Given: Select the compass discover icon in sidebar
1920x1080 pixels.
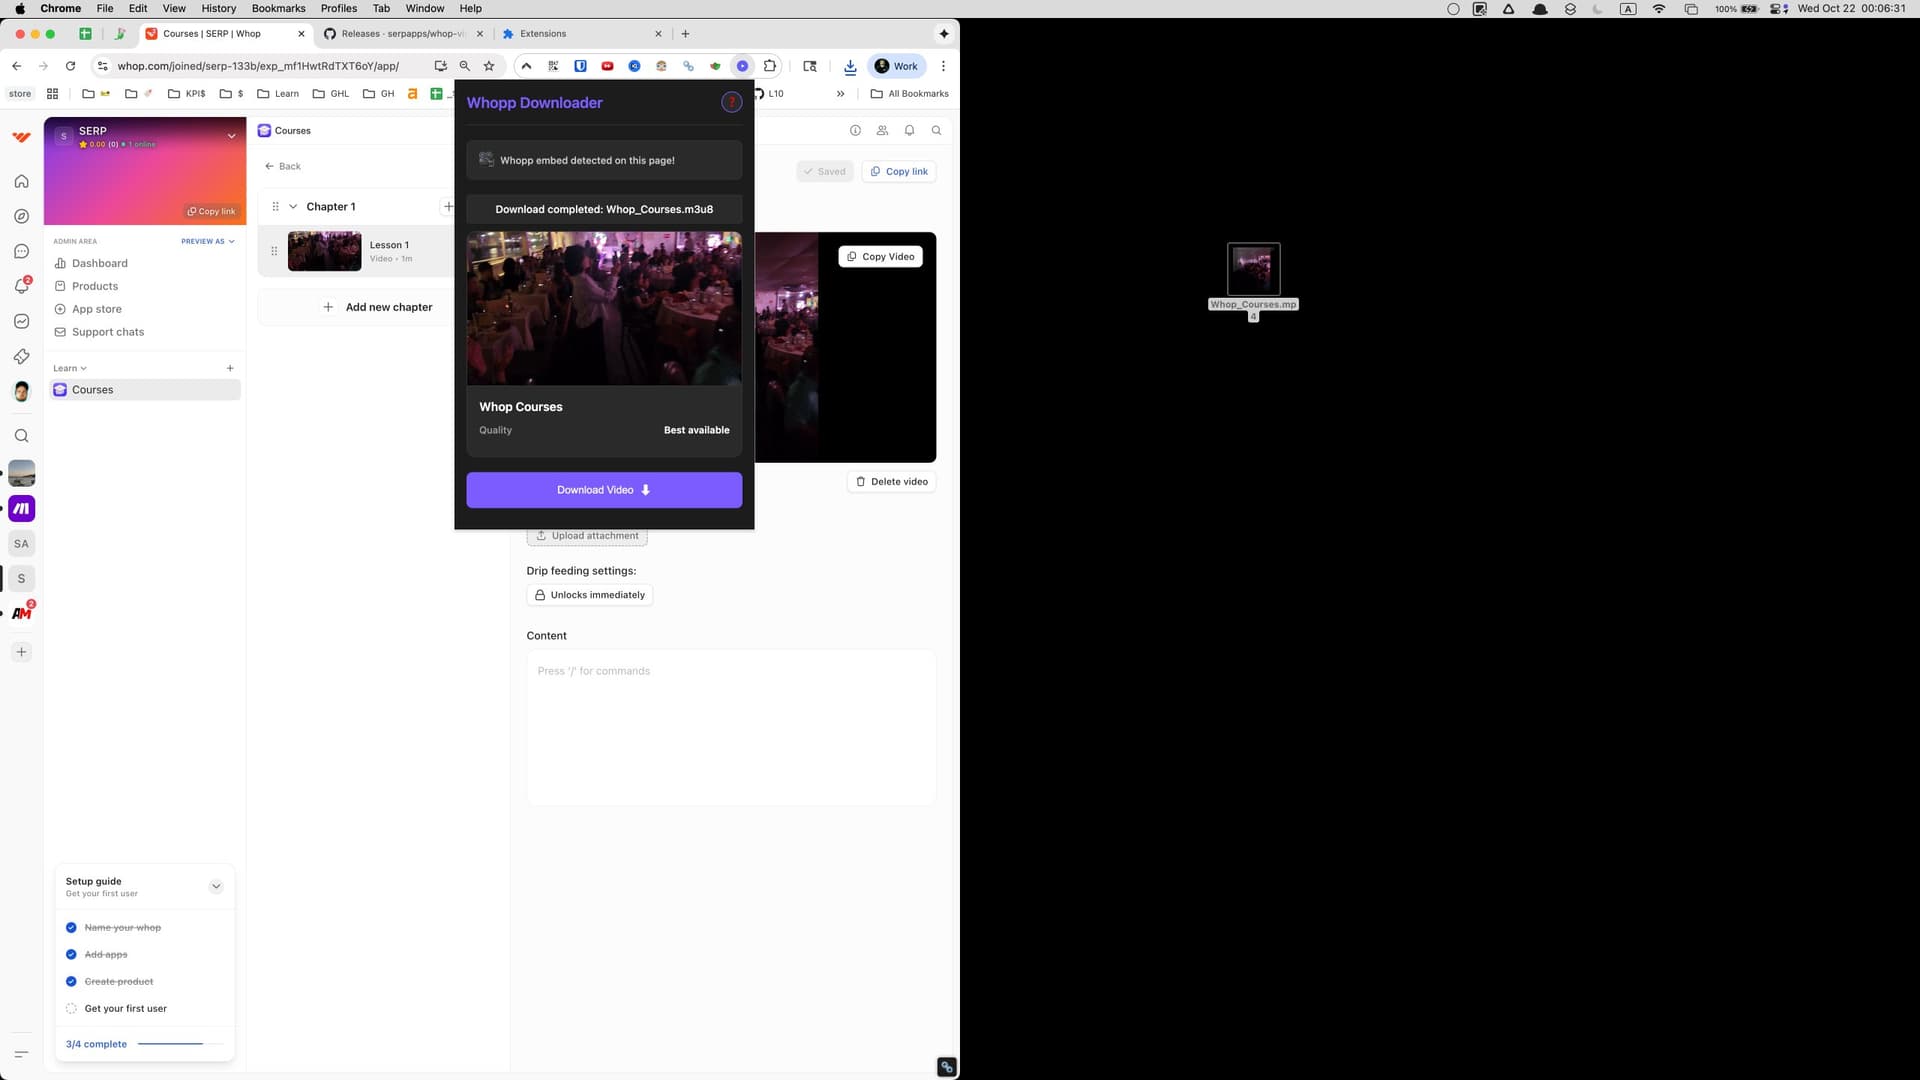Looking at the screenshot, I should 21,216.
